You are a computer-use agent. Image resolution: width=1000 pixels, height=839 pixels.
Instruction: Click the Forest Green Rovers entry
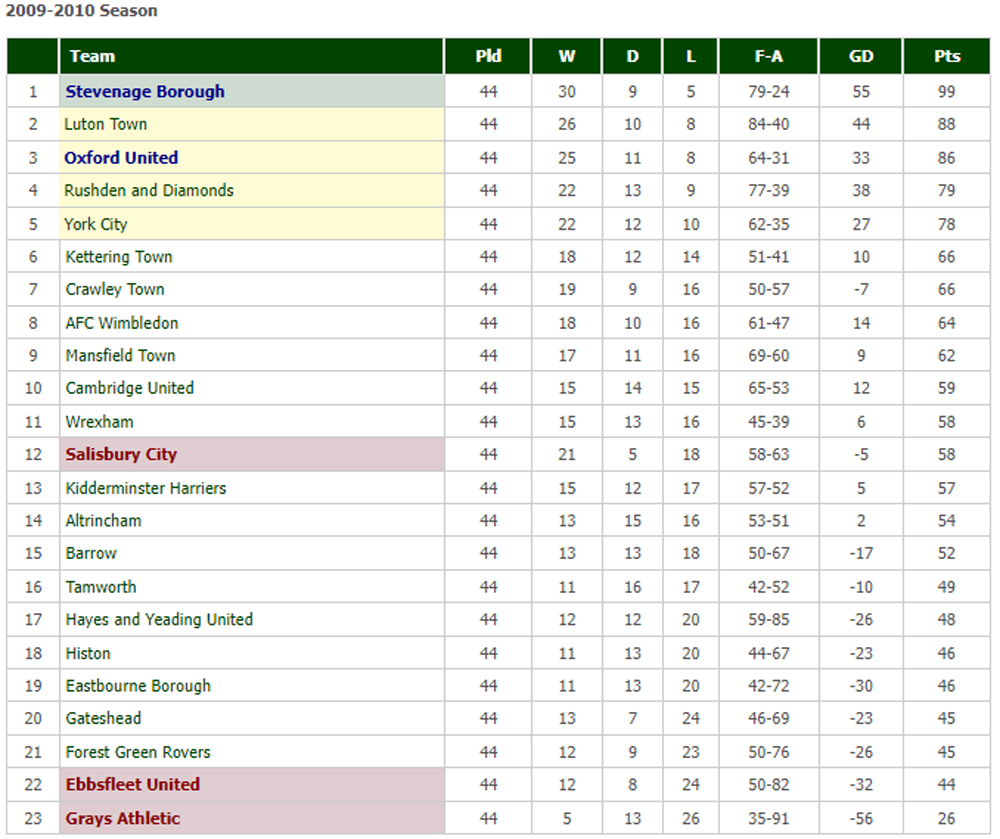tap(138, 752)
